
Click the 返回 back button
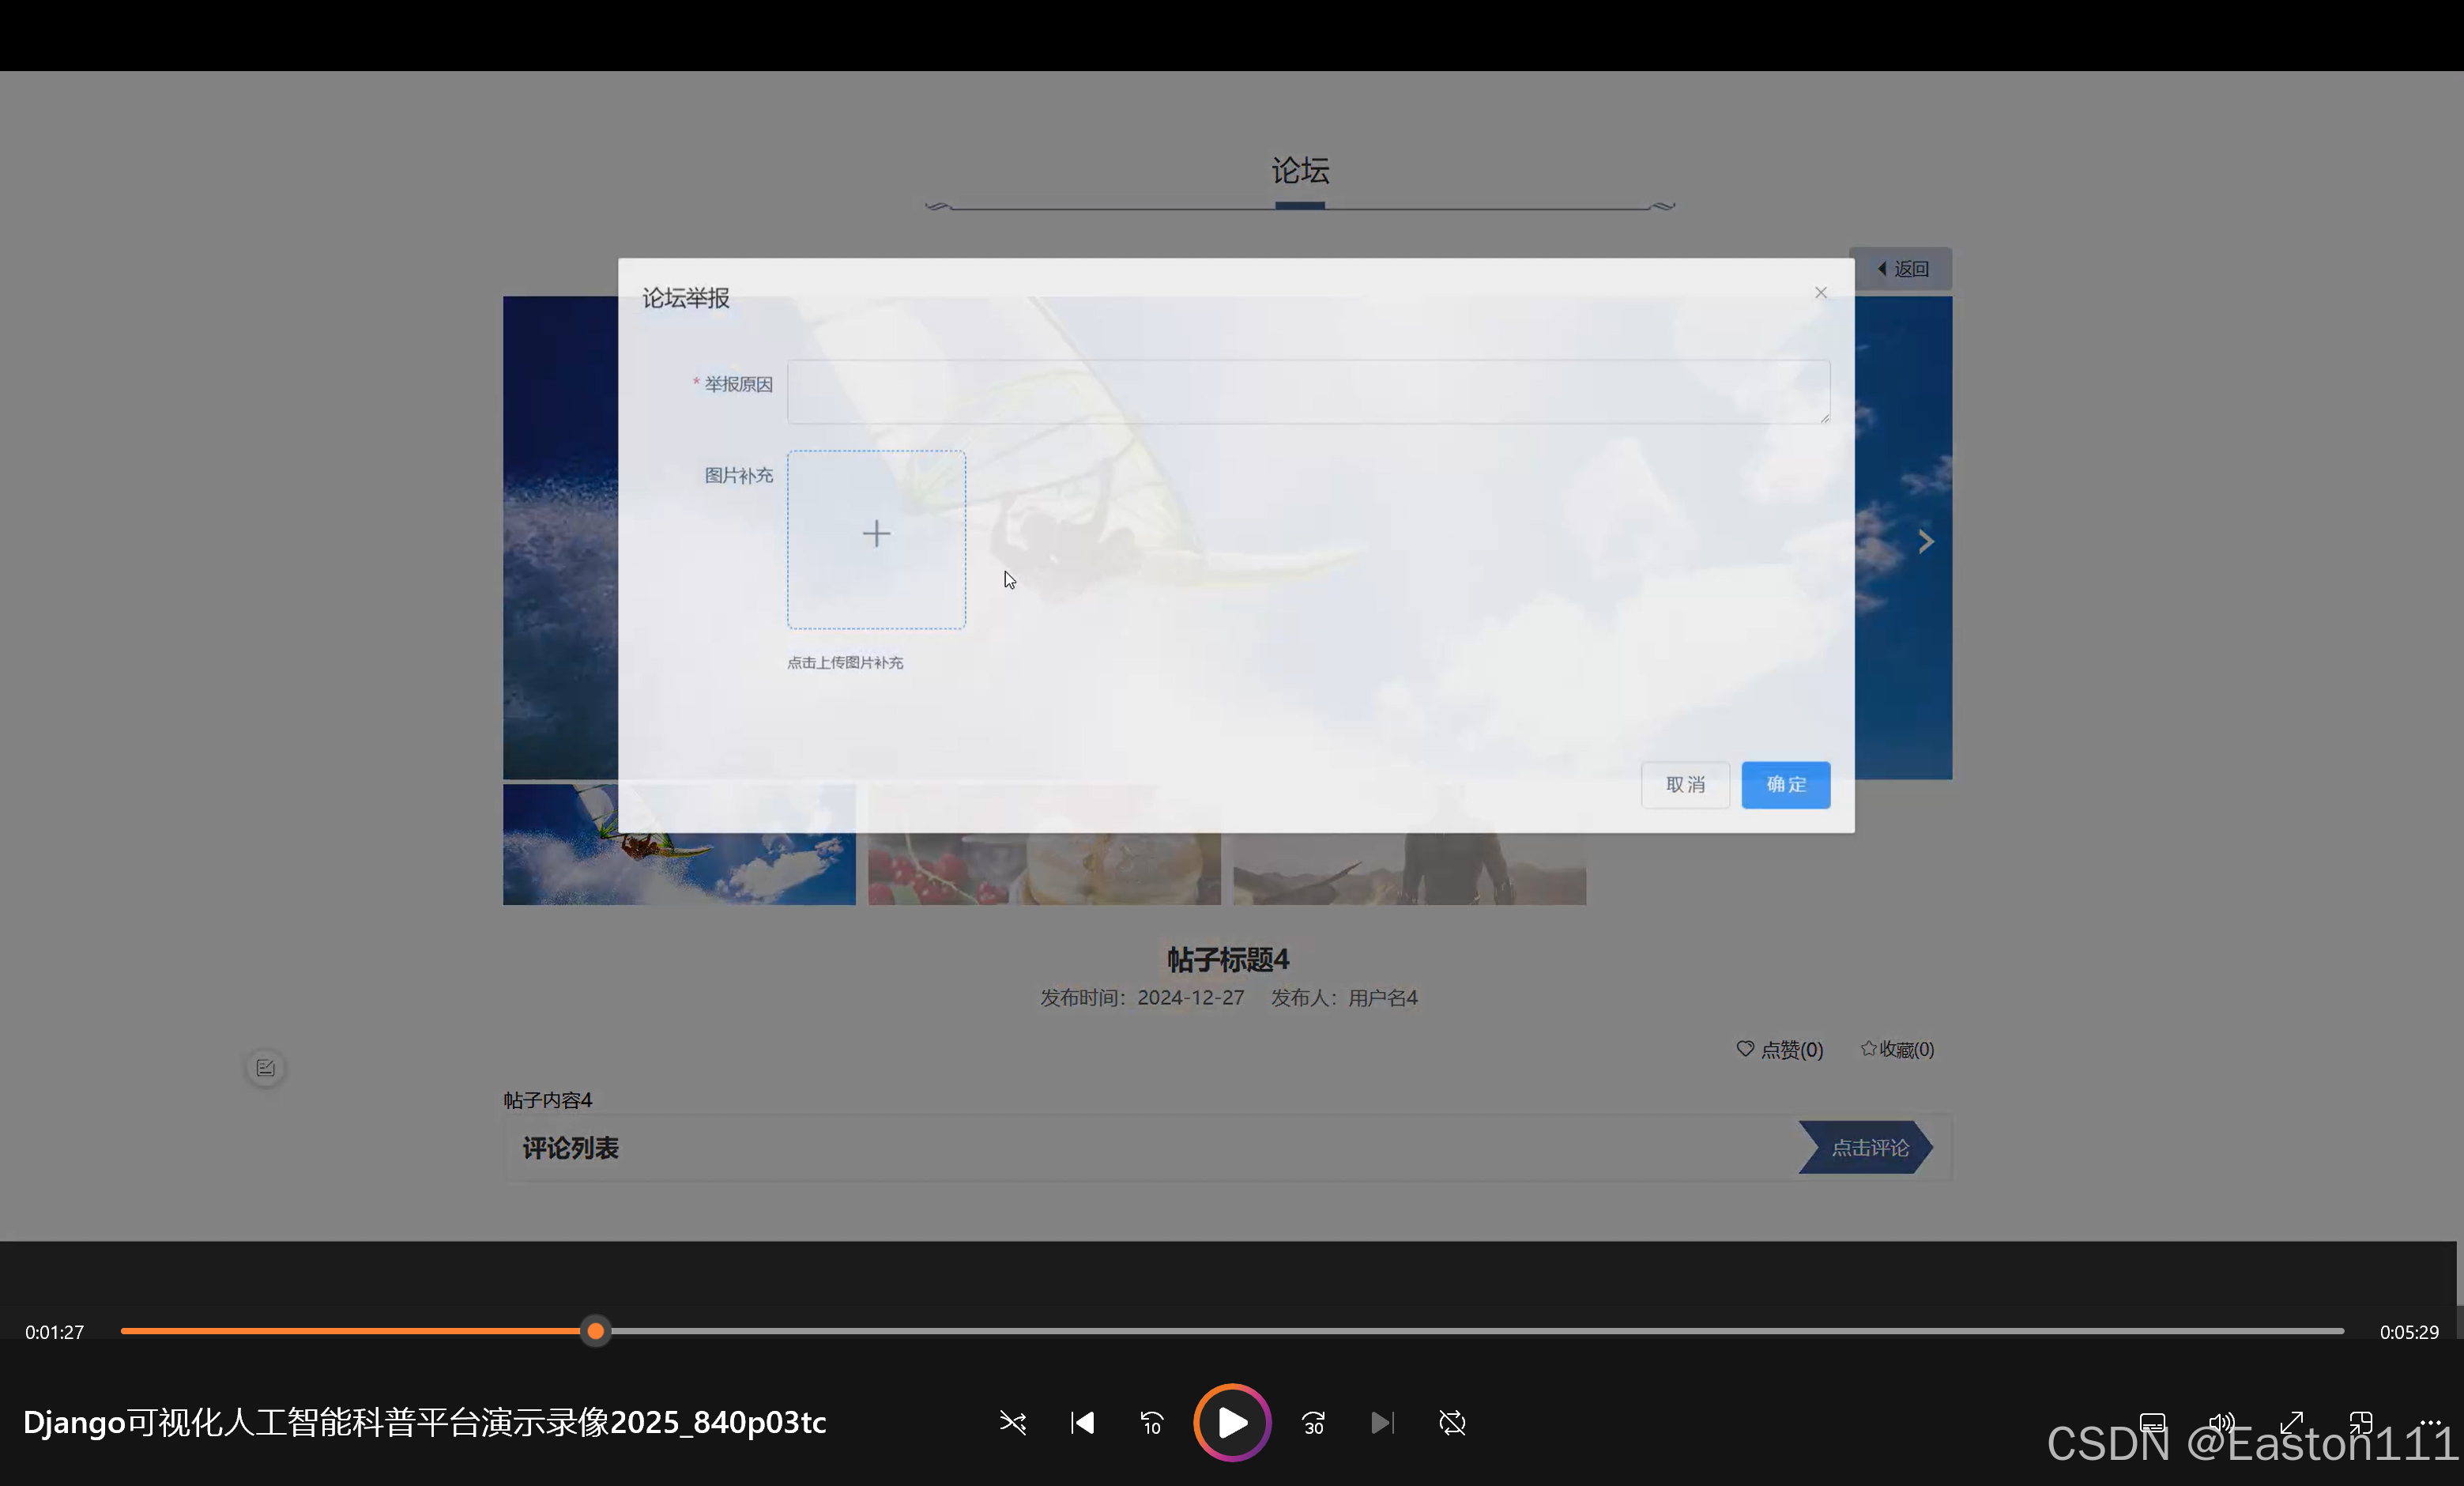pos(1902,269)
